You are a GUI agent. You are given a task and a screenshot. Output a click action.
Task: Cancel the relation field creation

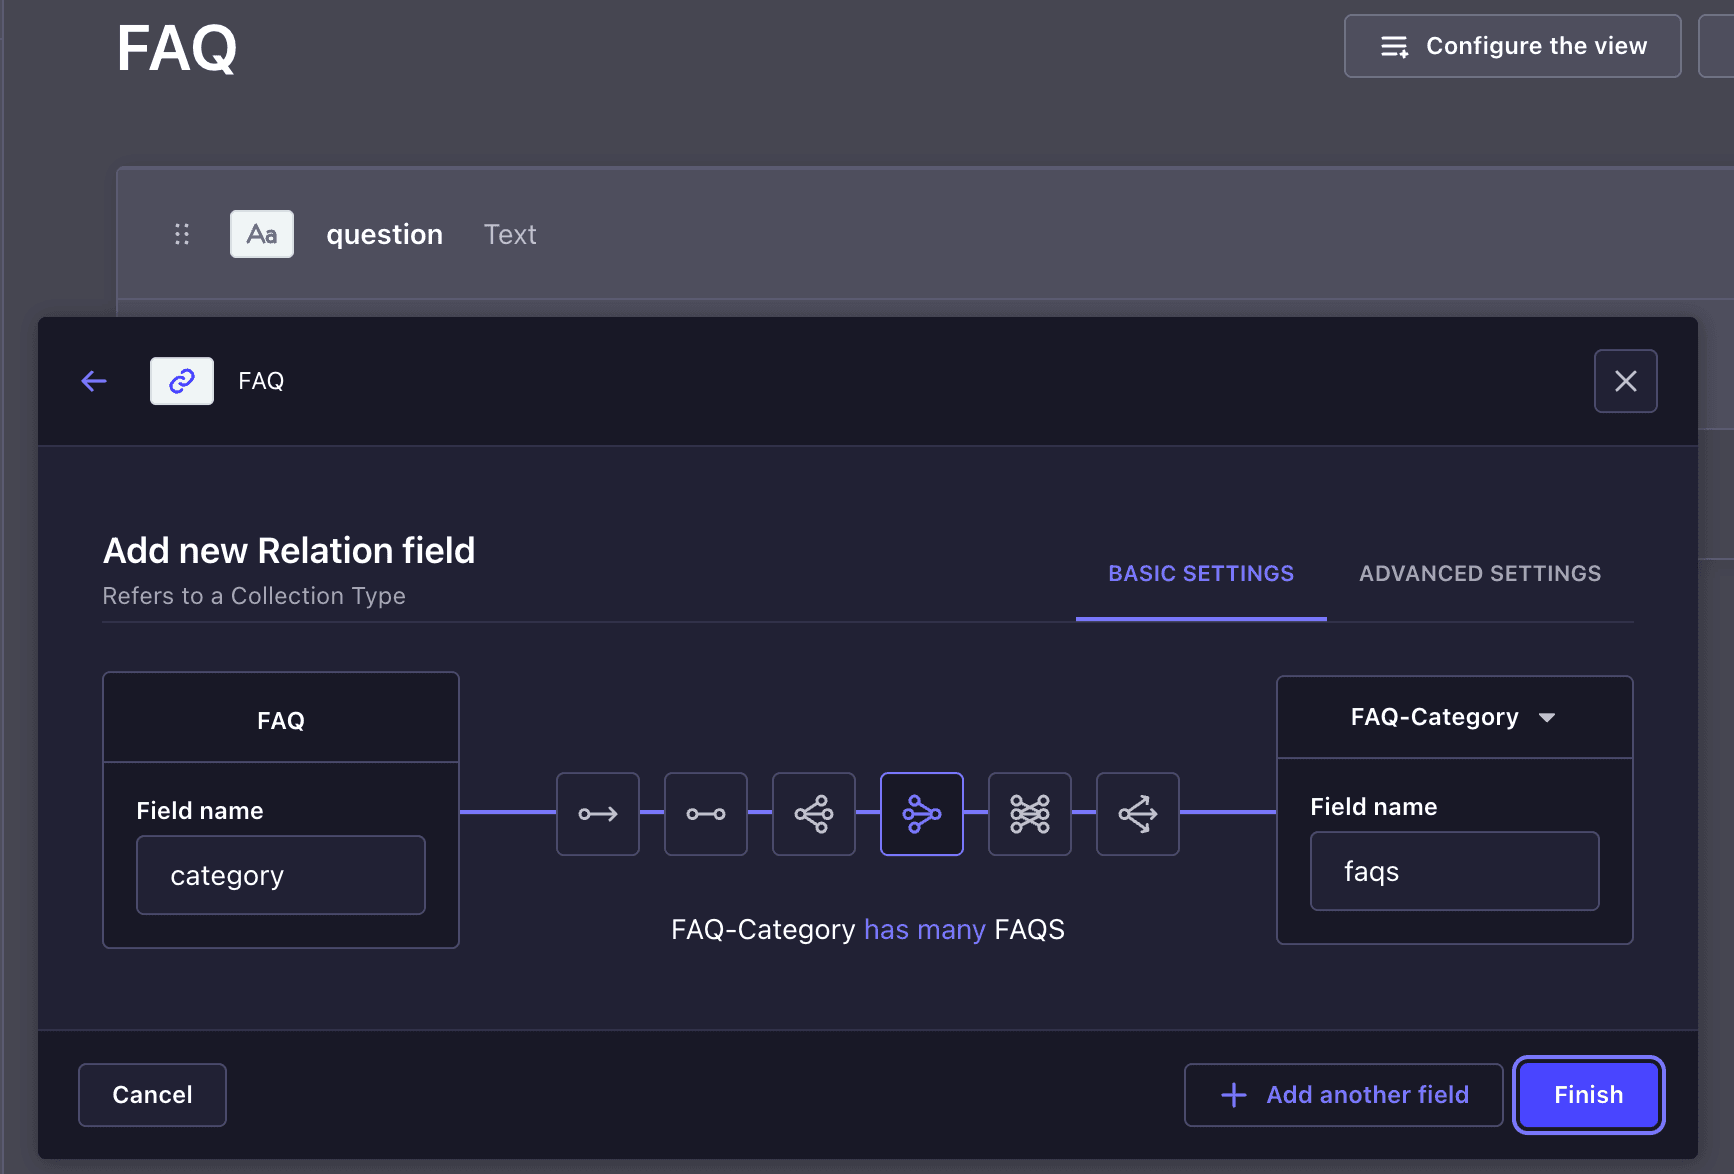[x=152, y=1095]
